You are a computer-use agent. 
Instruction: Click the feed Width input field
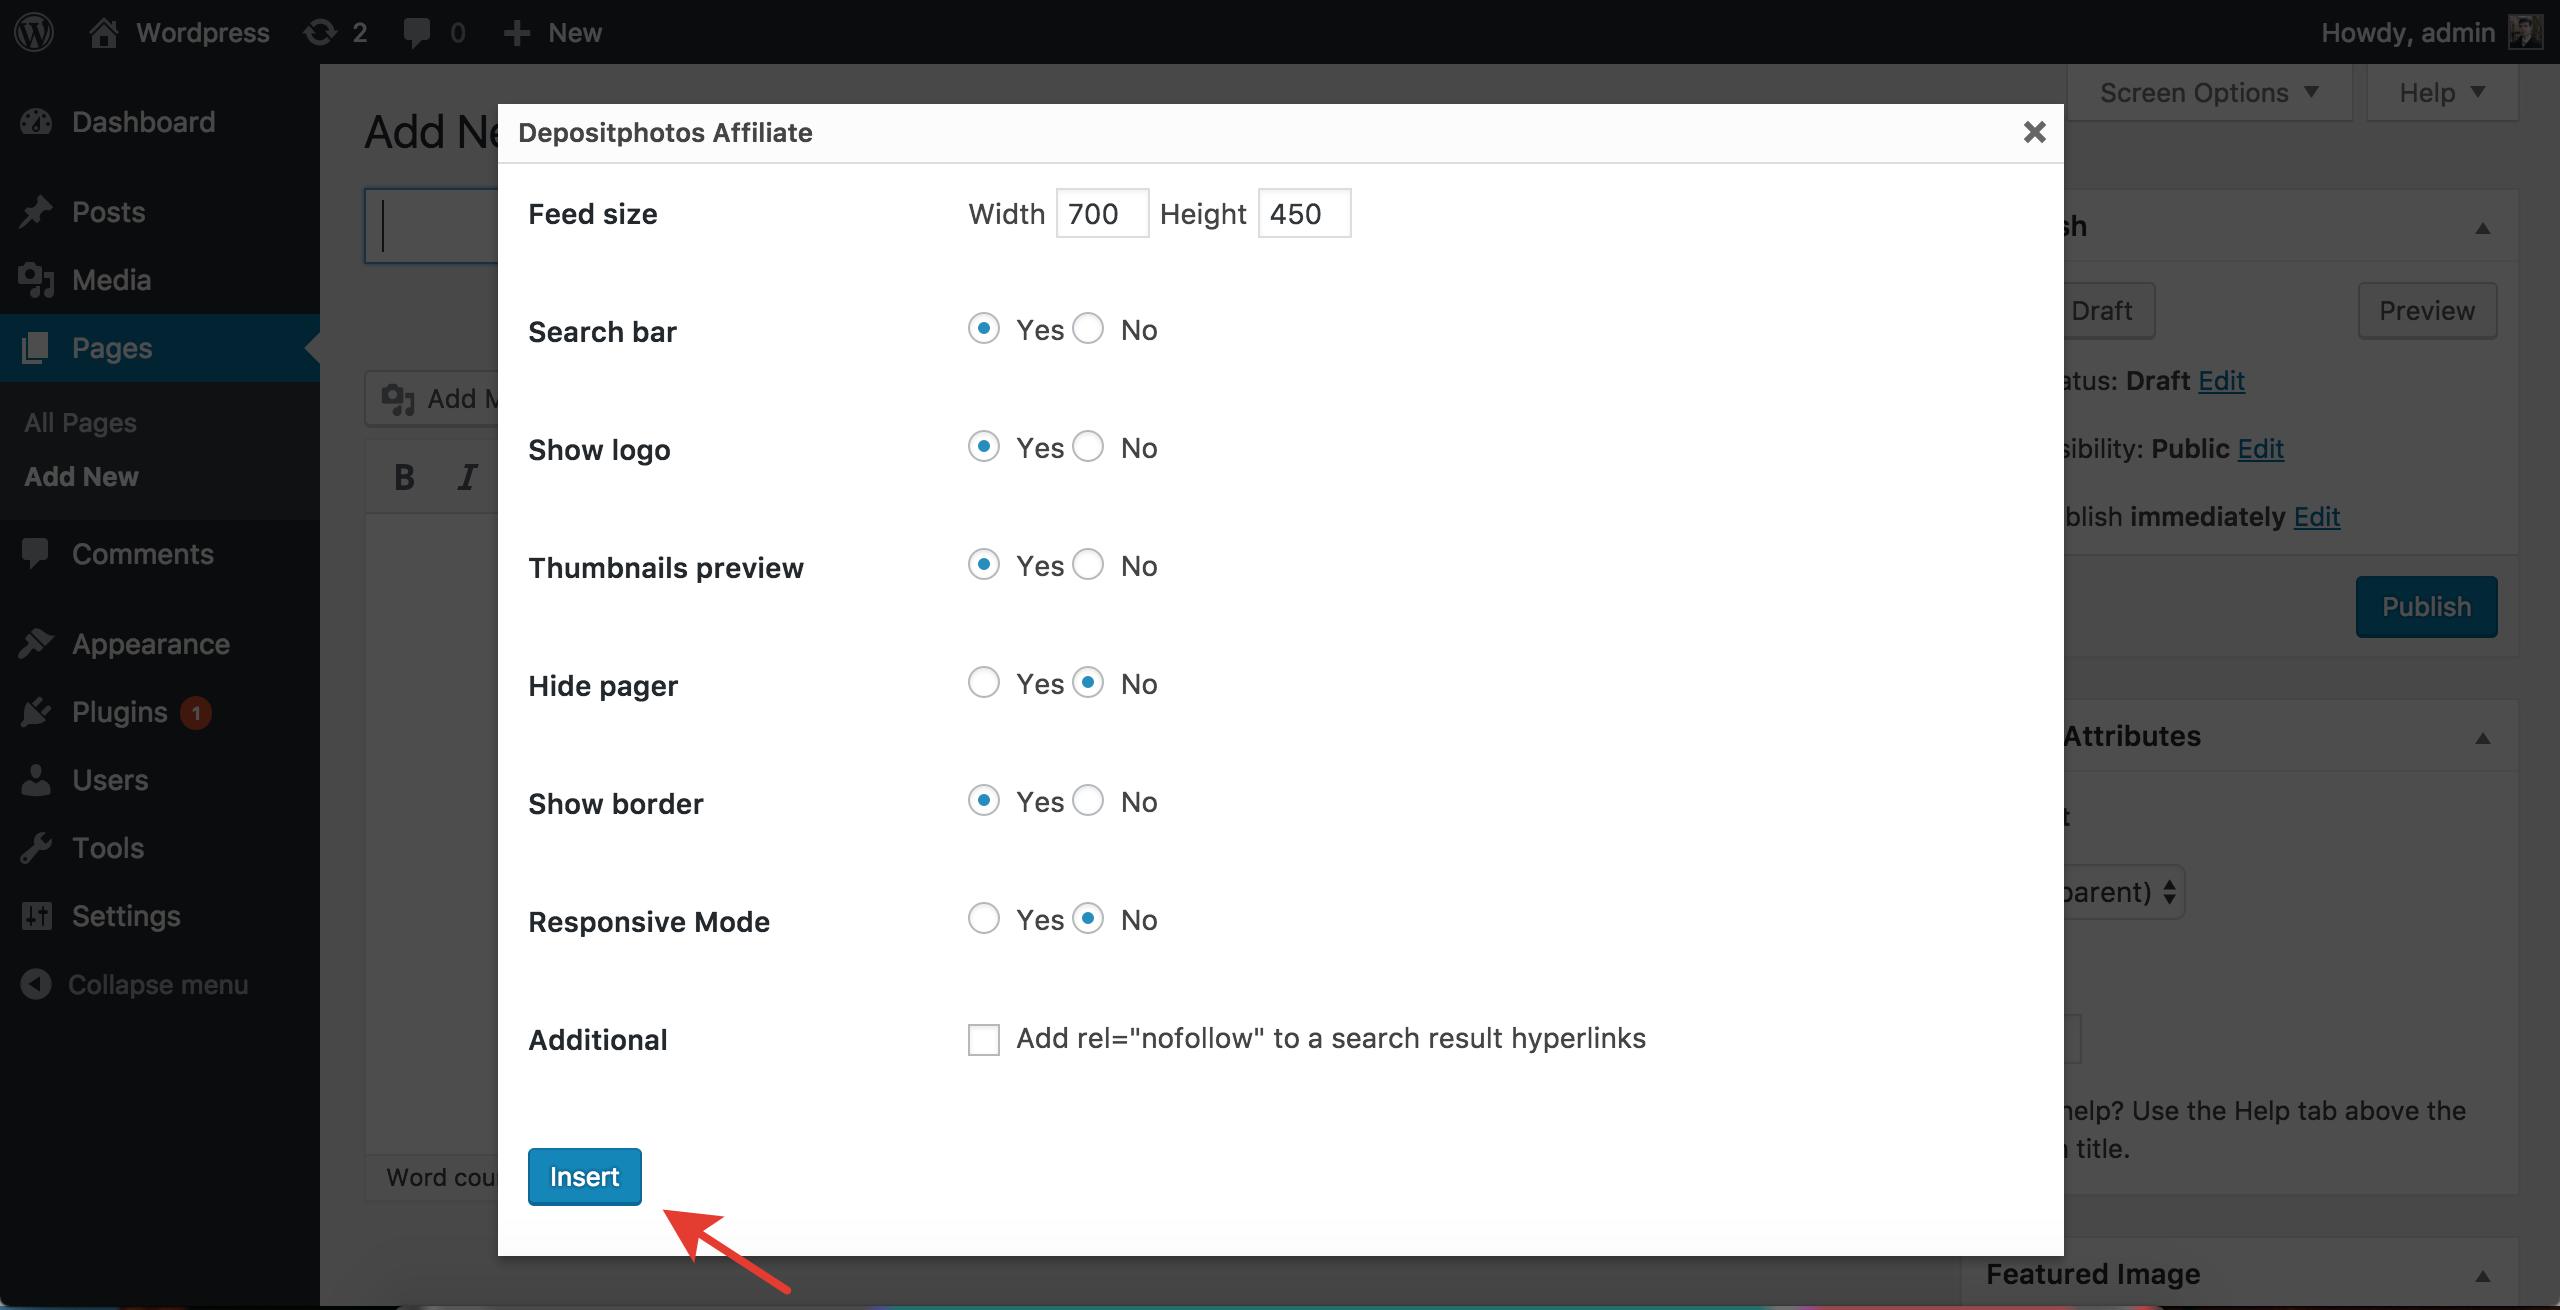point(1102,213)
